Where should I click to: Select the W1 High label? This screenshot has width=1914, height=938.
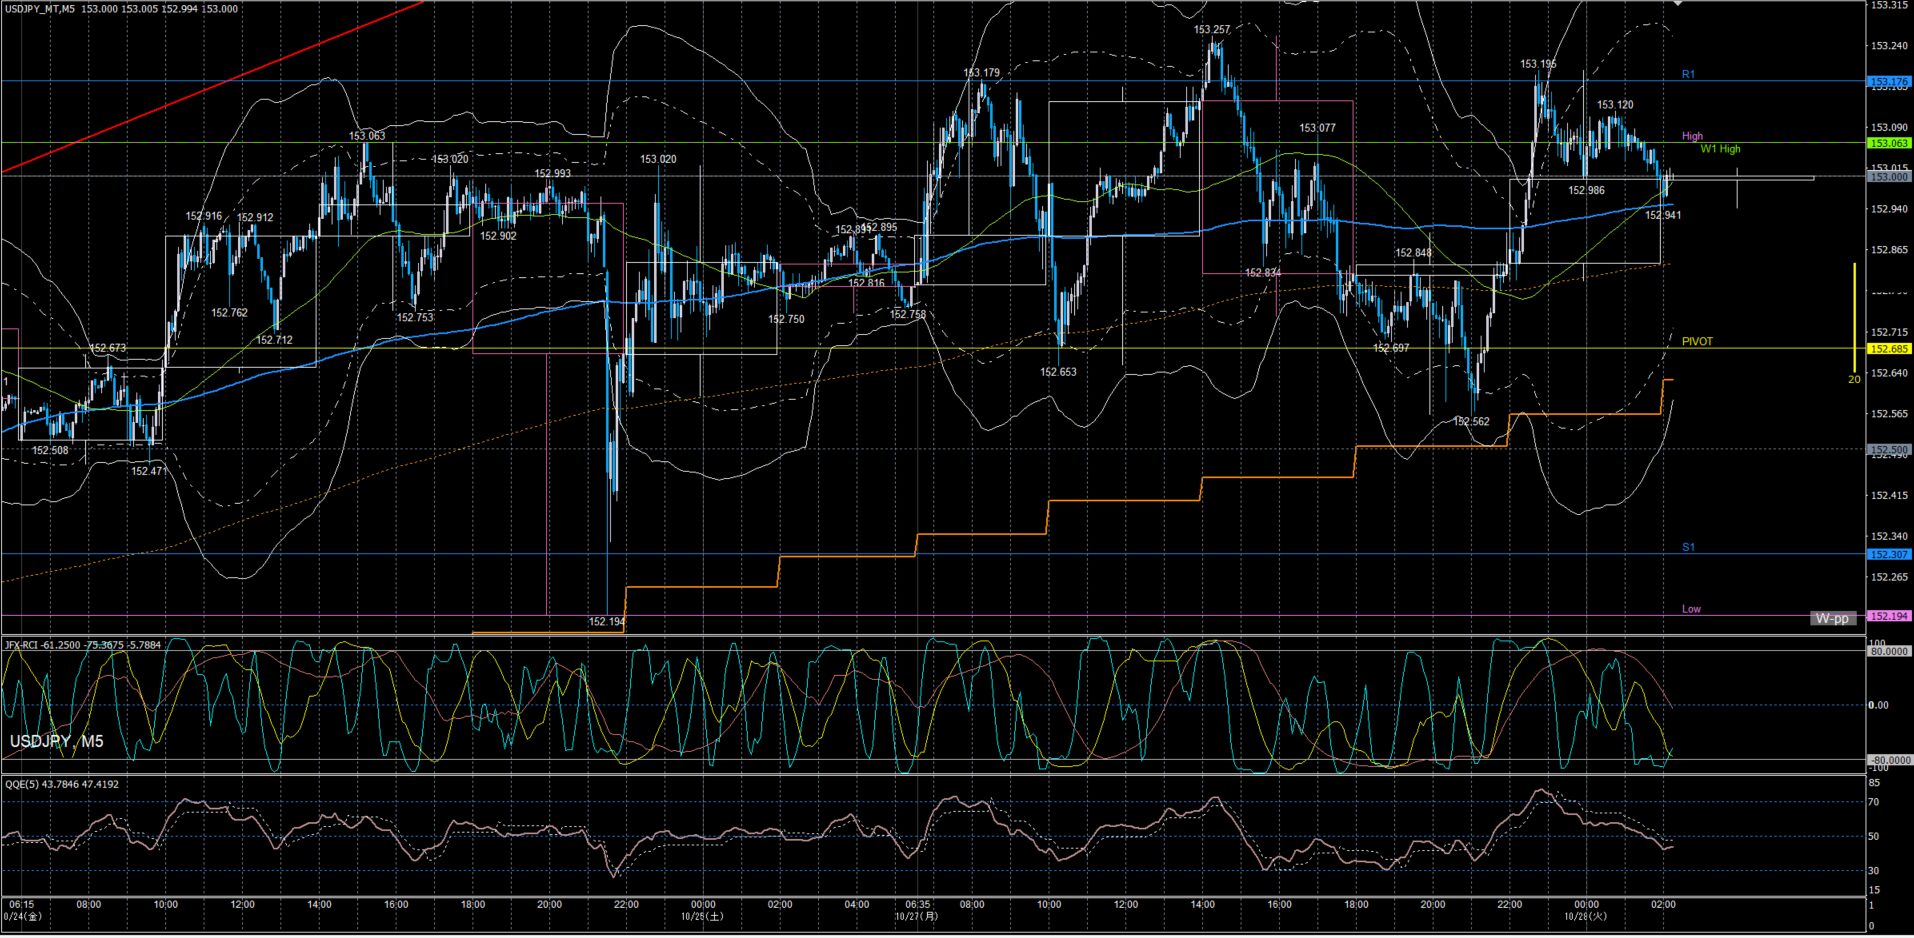(1720, 149)
